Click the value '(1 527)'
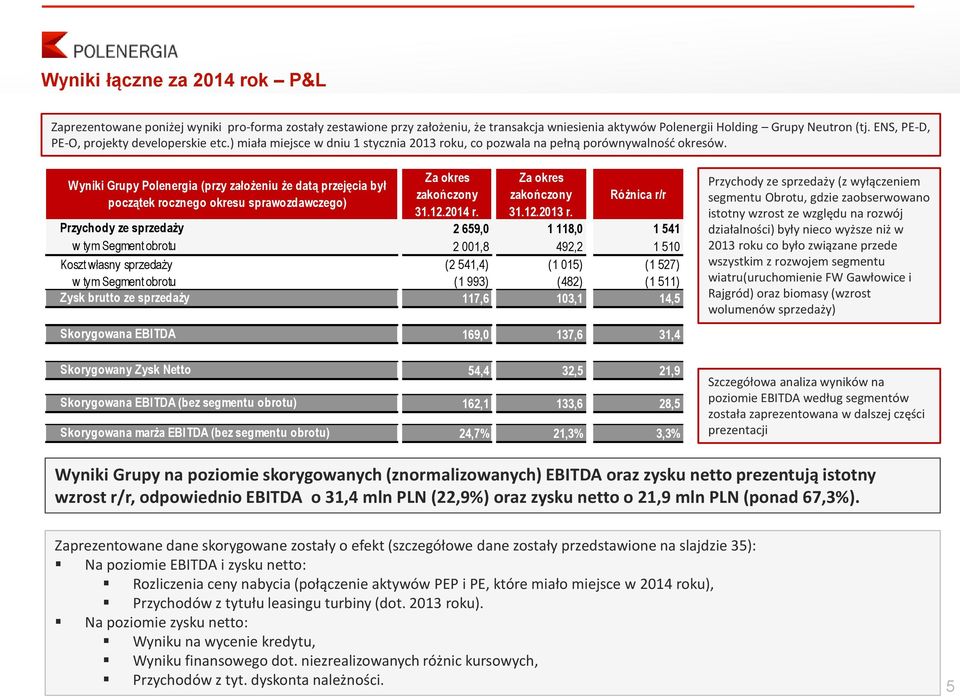This screenshot has width=960, height=697. tap(662, 265)
